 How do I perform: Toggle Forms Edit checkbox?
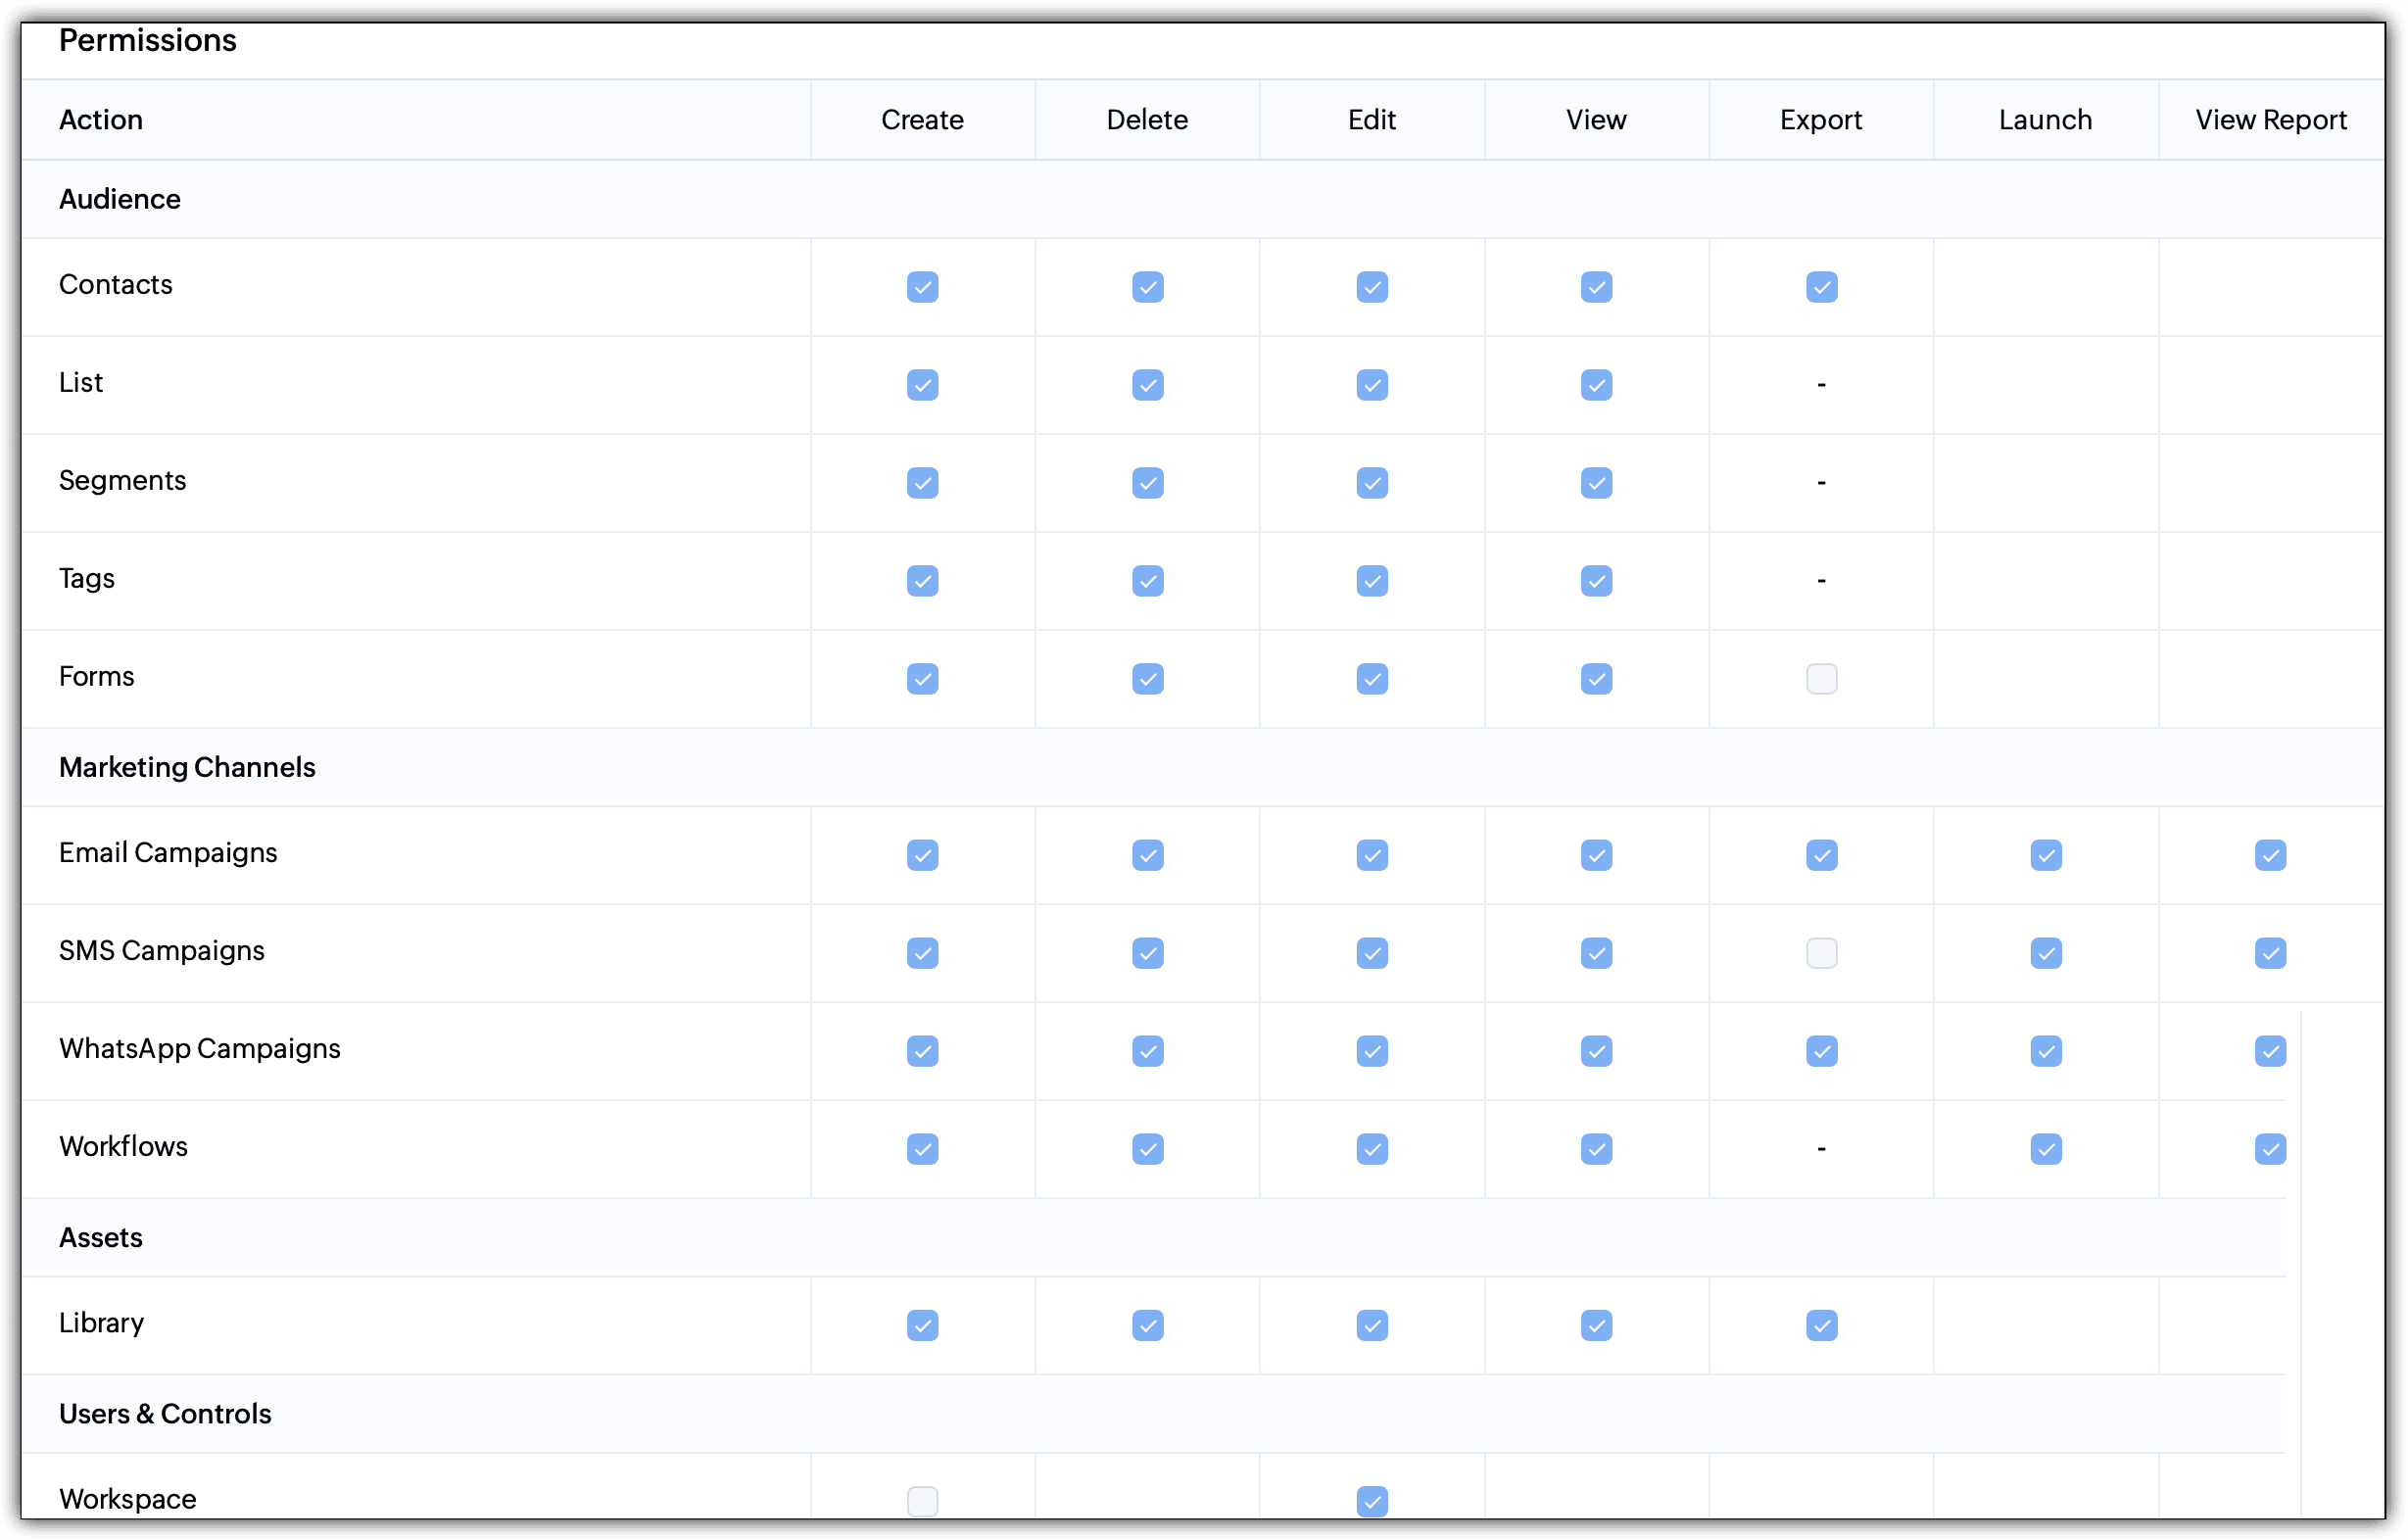point(1372,679)
